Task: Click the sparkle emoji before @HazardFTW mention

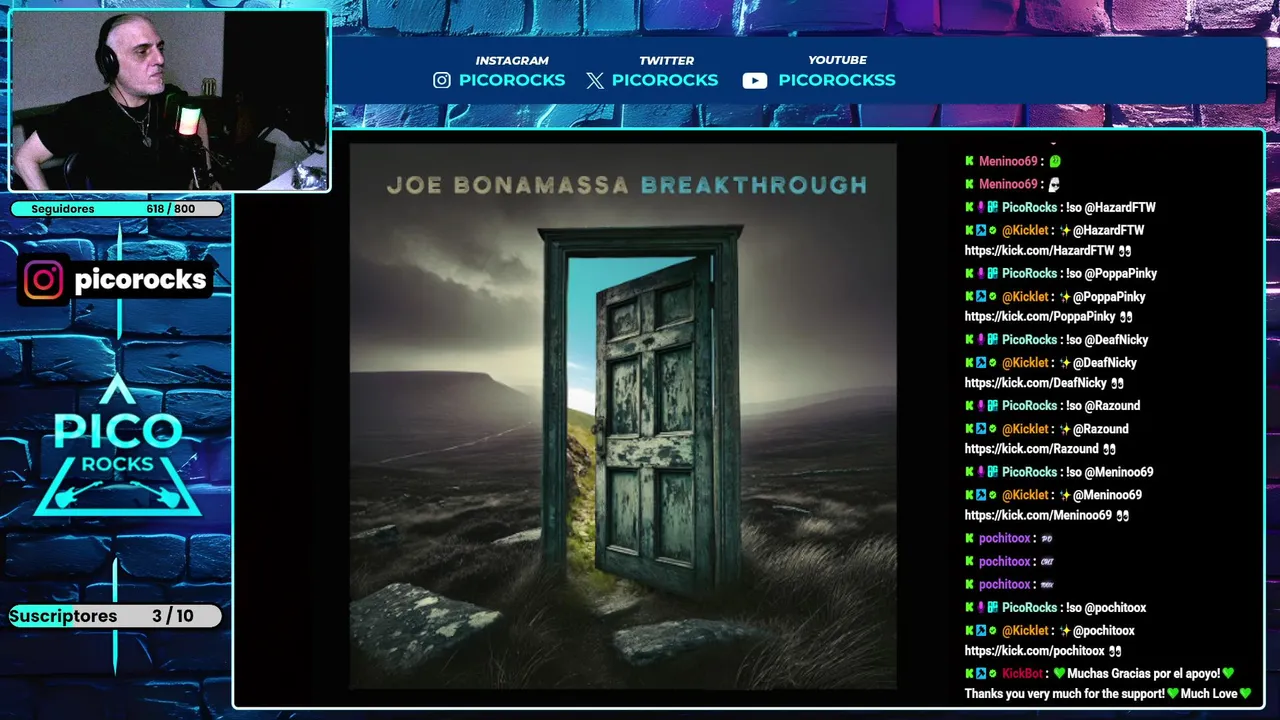Action: (1065, 231)
